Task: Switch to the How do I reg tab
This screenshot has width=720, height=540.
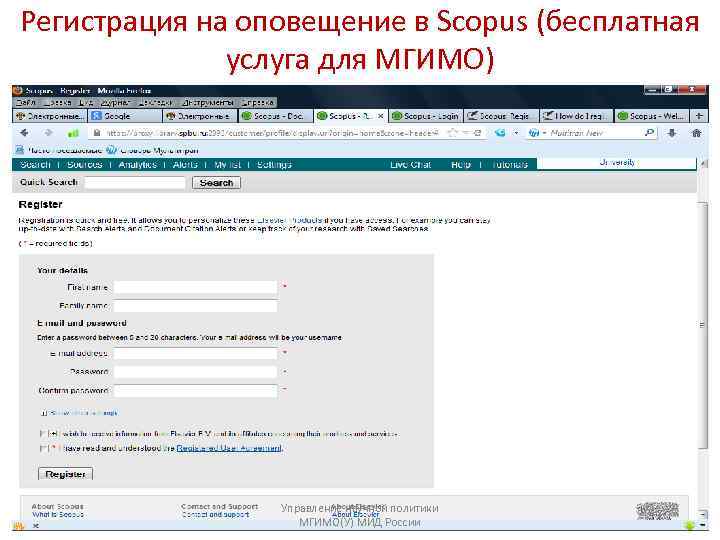Action: click(x=576, y=116)
